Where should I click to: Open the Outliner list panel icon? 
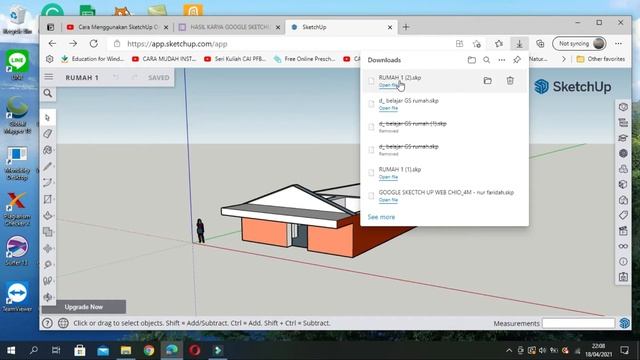[623, 122]
